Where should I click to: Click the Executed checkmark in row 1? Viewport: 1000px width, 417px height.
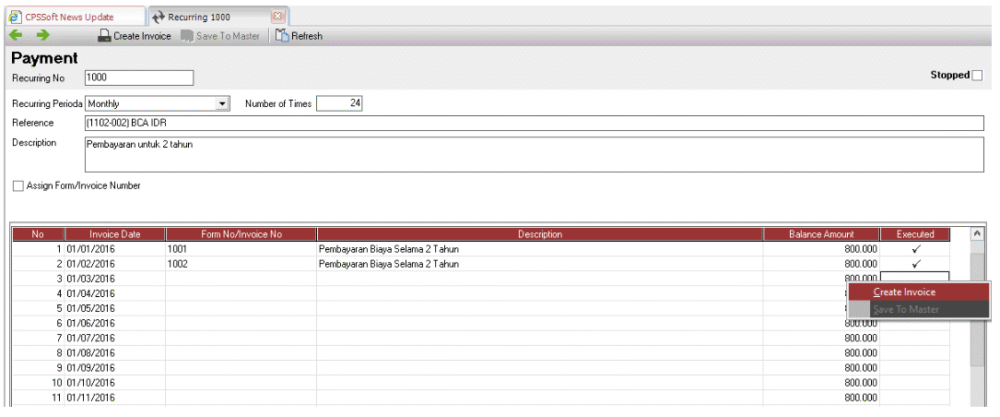tap(915, 248)
